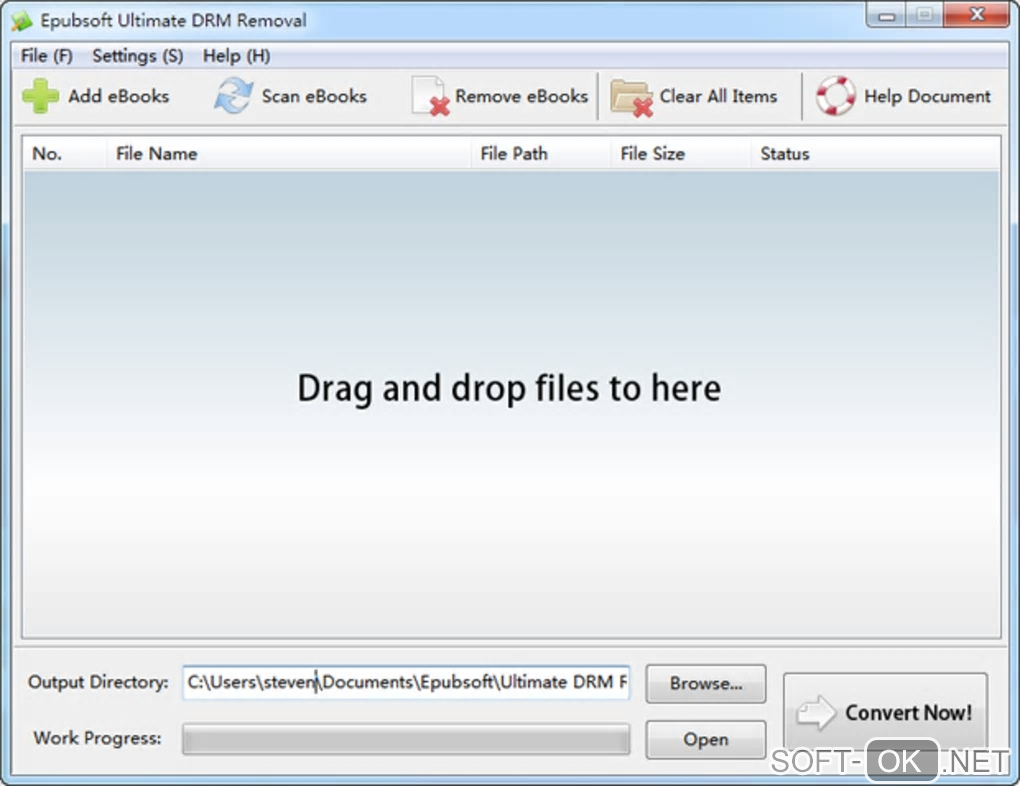The width and height of the screenshot is (1020, 786).
Task: Click the Open output folder button
Action: tap(706, 739)
